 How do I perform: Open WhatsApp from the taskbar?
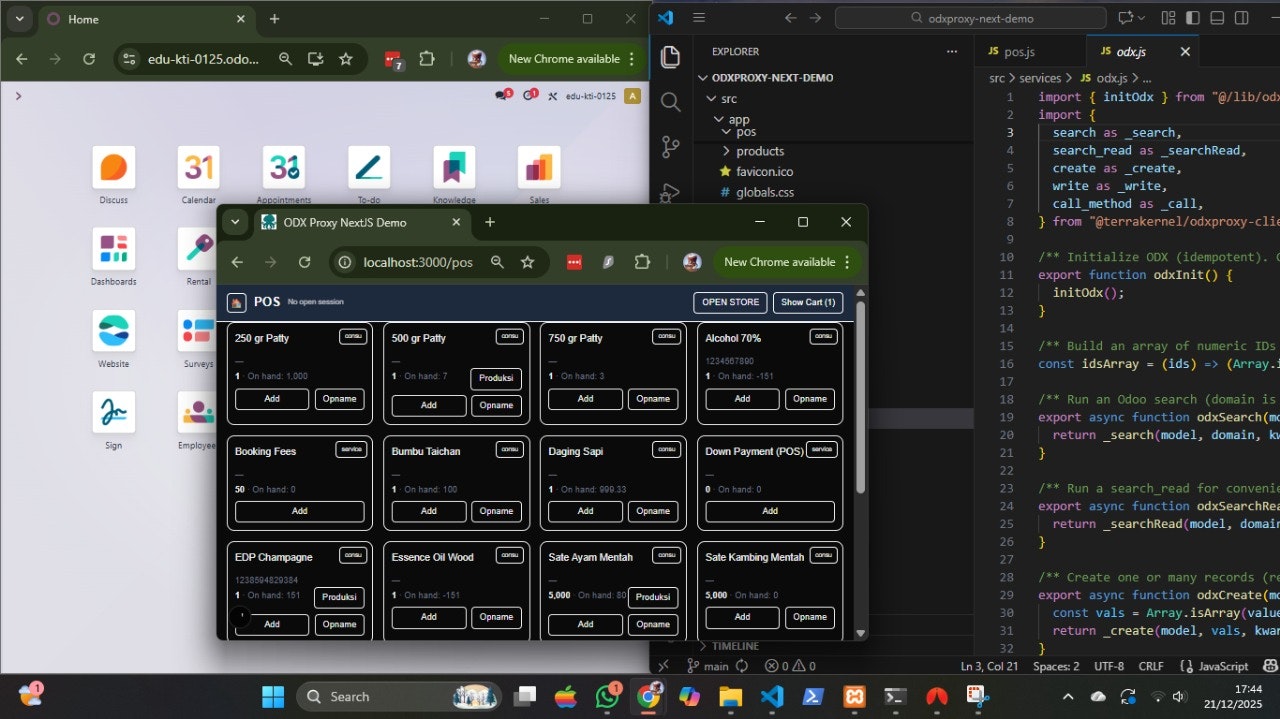coord(608,696)
